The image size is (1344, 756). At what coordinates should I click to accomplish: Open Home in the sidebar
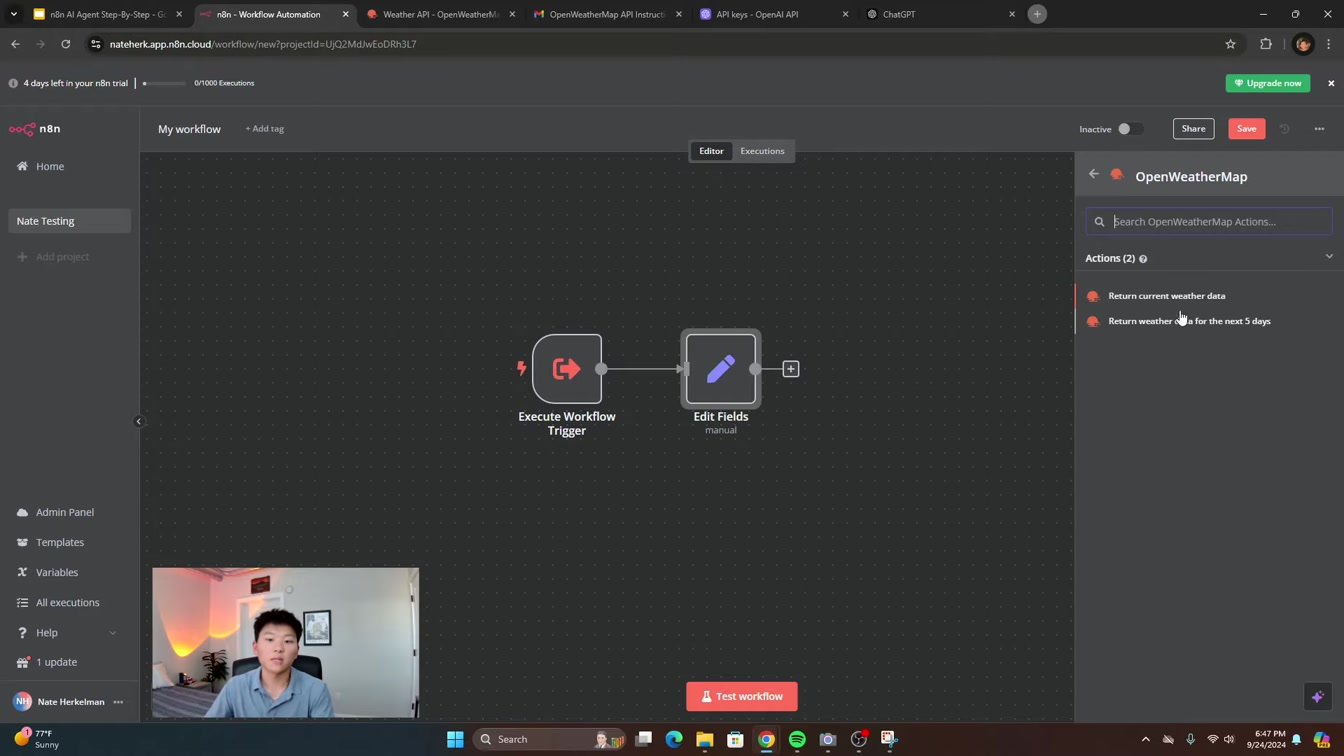point(50,166)
